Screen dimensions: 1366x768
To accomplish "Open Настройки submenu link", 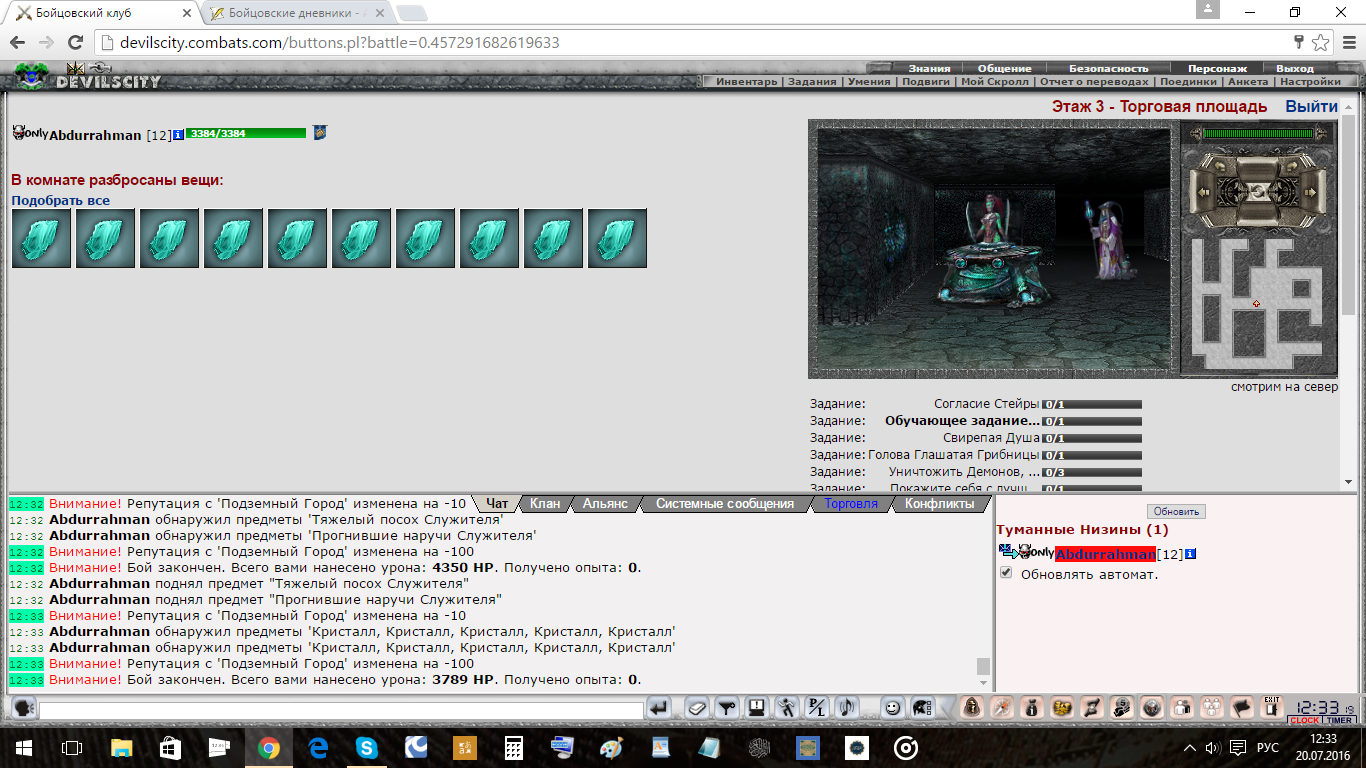I will coord(1310,82).
